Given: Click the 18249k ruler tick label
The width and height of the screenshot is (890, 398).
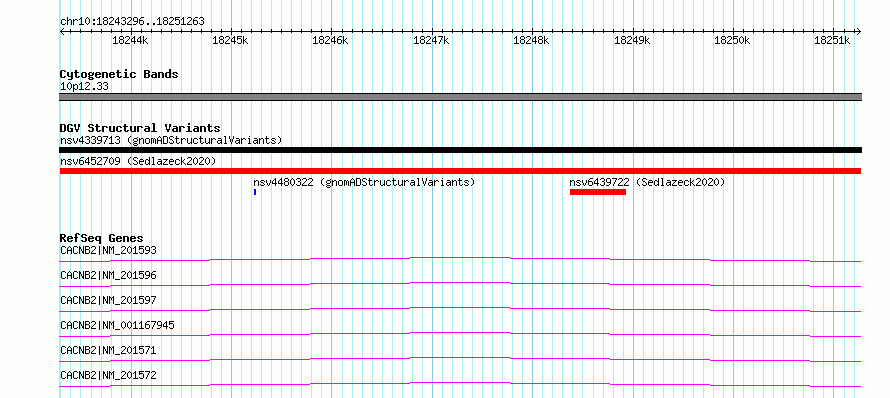Looking at the screenshot, I should pos(632,40).
